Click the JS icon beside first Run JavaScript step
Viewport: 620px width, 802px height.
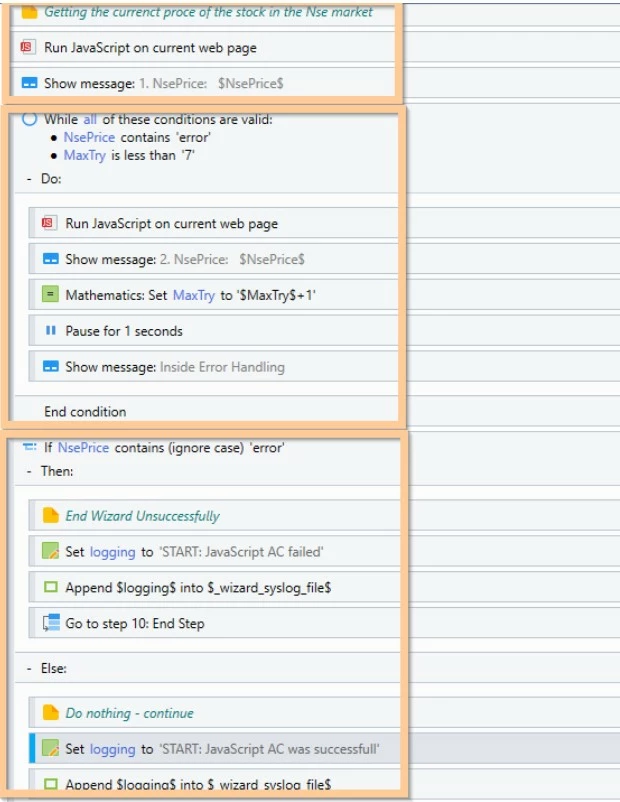pyautogui.click(x=28, y=47)
